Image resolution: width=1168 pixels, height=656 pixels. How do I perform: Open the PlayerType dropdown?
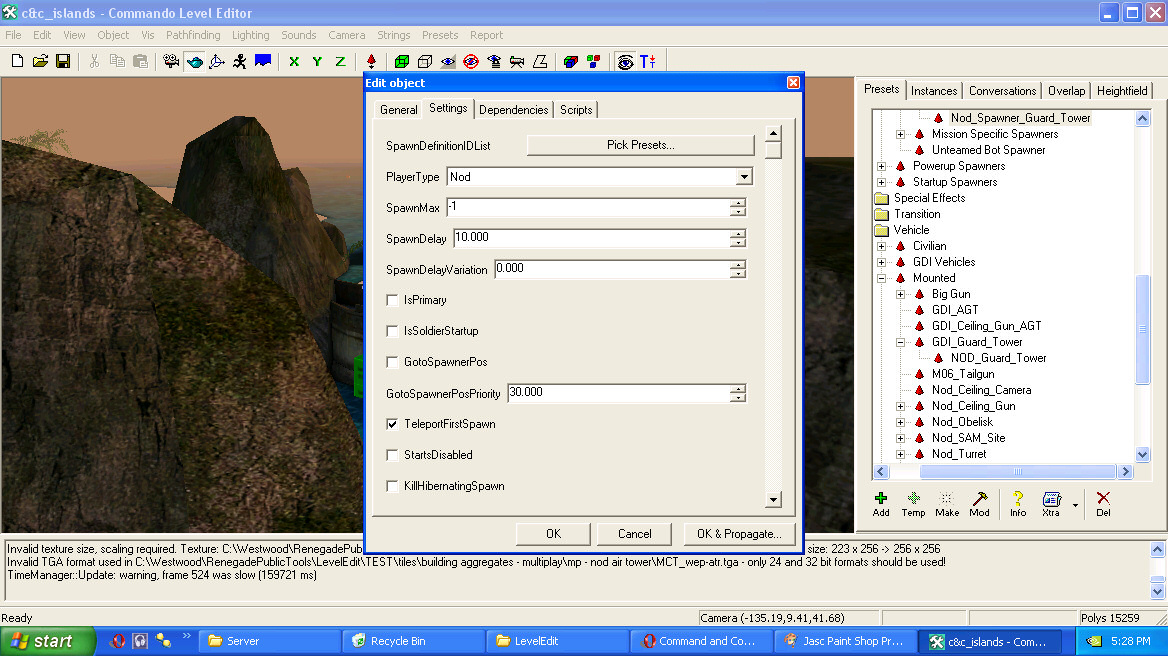click(x=743, y=177)
